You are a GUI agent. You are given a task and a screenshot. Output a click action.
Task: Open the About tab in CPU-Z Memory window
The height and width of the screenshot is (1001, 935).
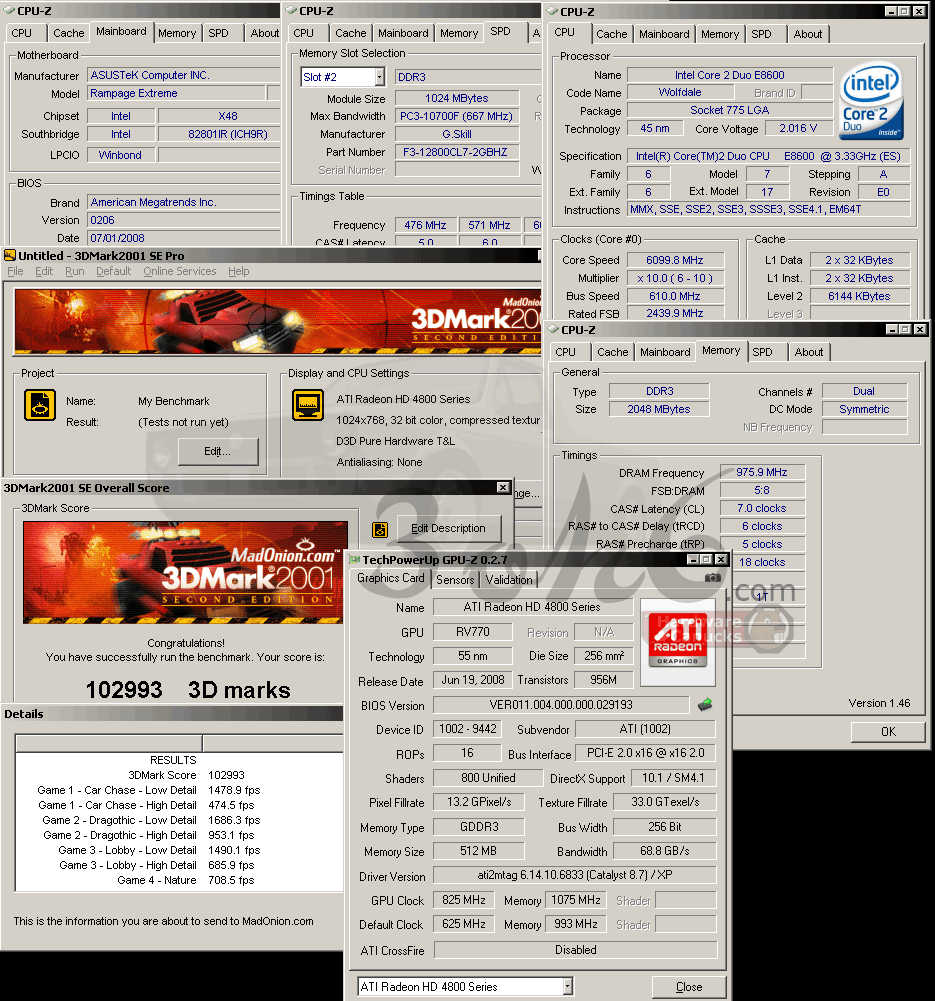pos(809,352)
